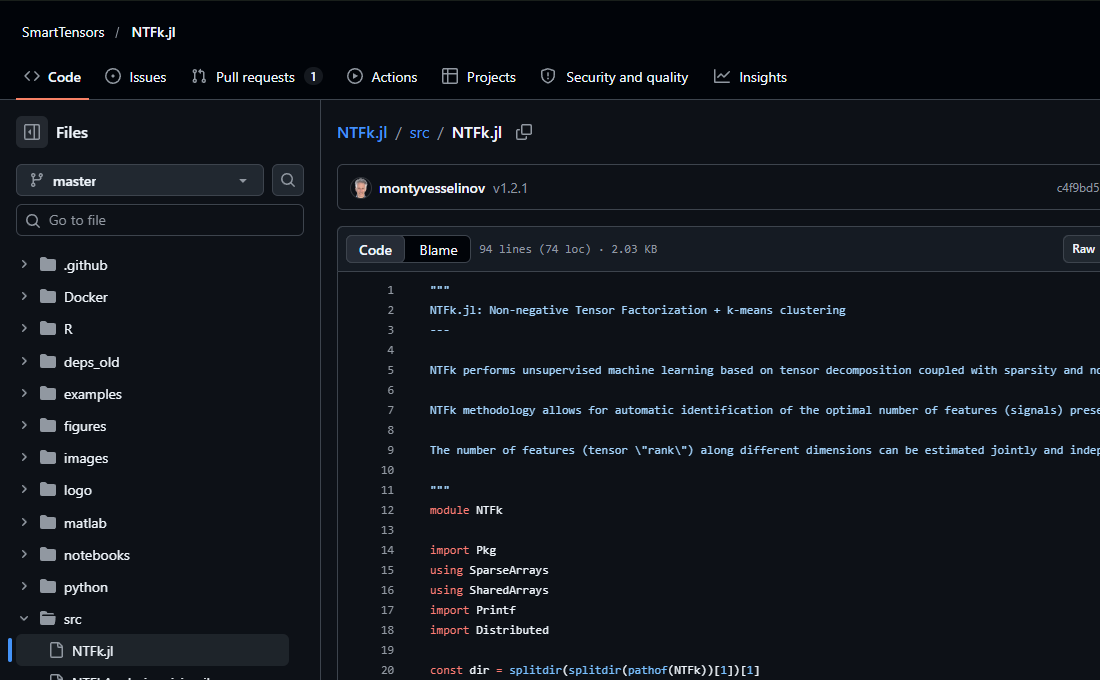Open the matlab folder icon
The width and height of the screenshot is (1100, 680).
click(x=48, y=523)
